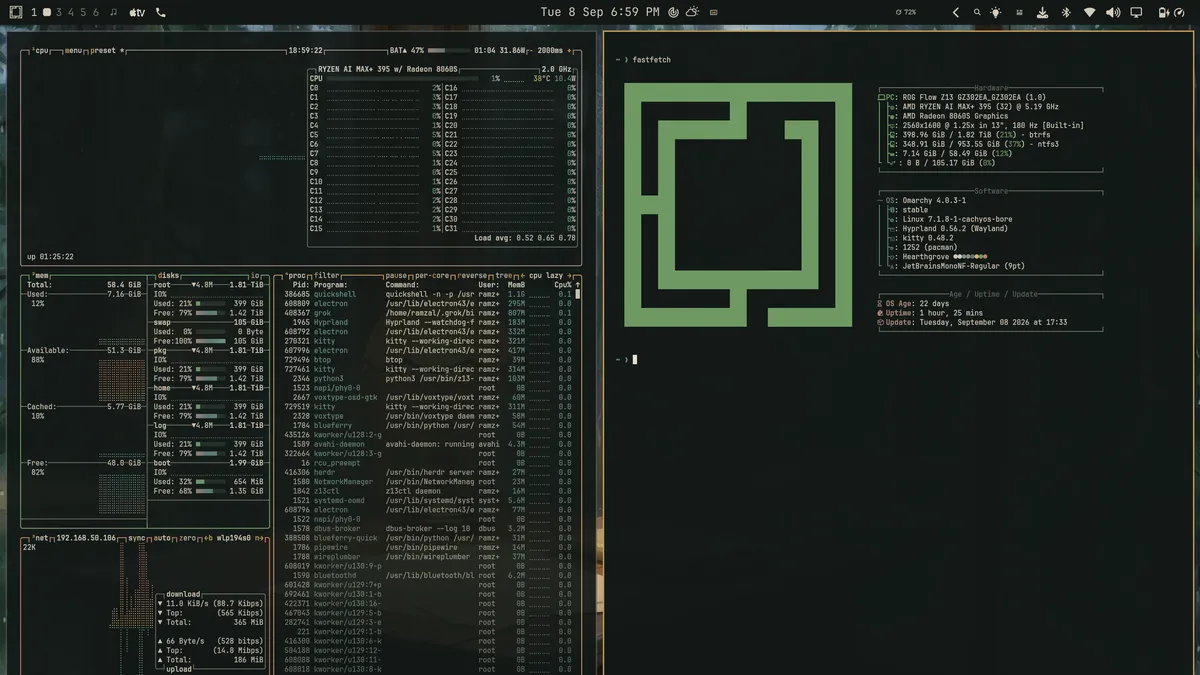Open the search magnifier icon in tray
The image size is (1200, 675).
coord(977,12)
